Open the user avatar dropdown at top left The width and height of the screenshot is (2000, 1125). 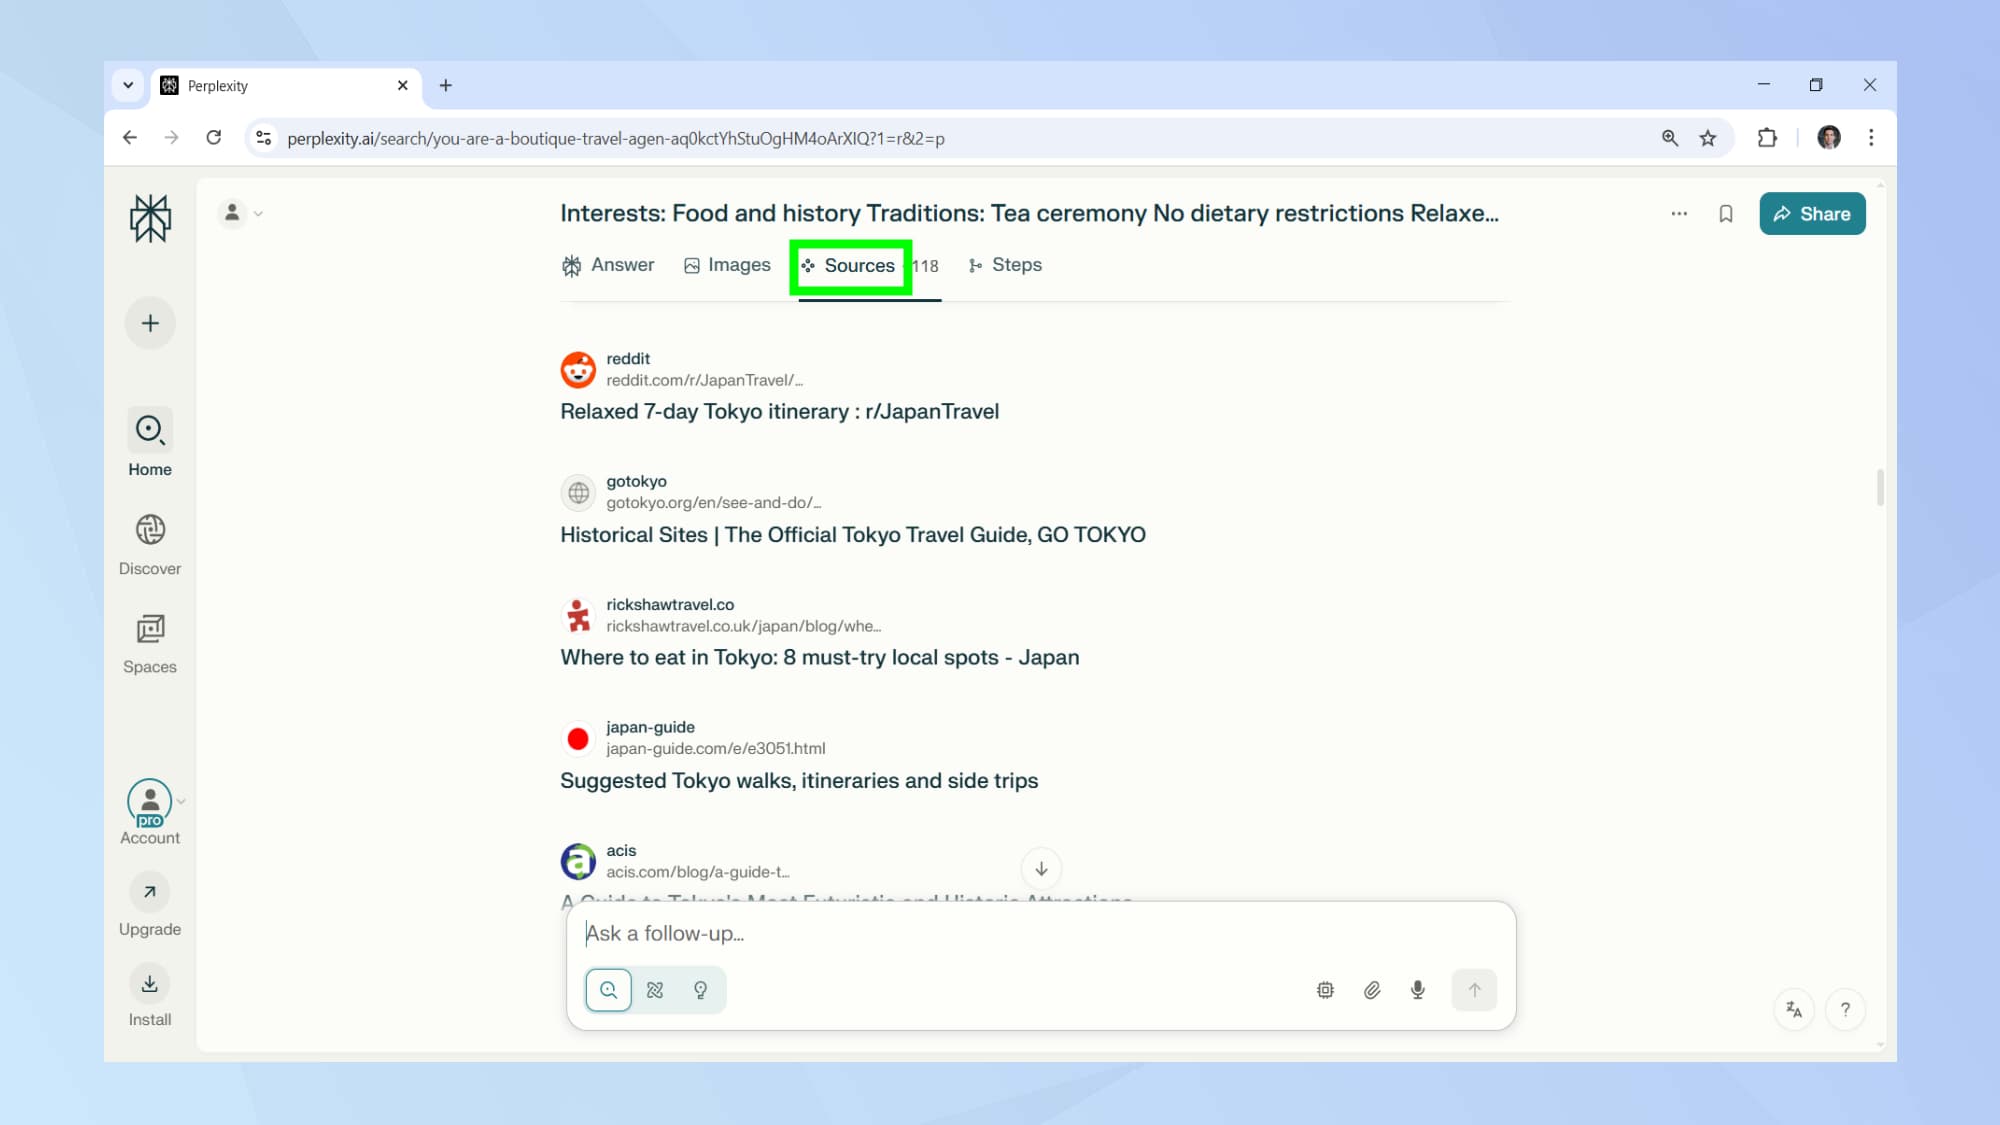tap(241, 213)
